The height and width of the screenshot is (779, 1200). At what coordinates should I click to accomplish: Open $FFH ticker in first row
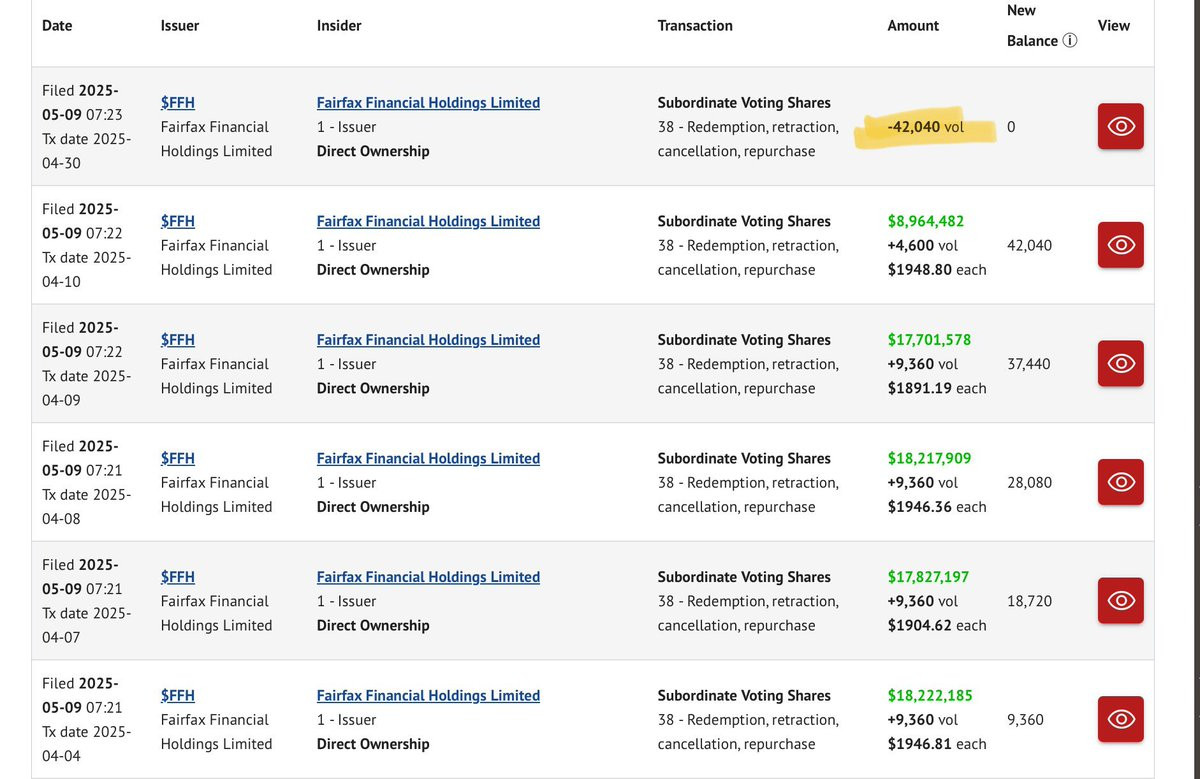coord(178,102)
